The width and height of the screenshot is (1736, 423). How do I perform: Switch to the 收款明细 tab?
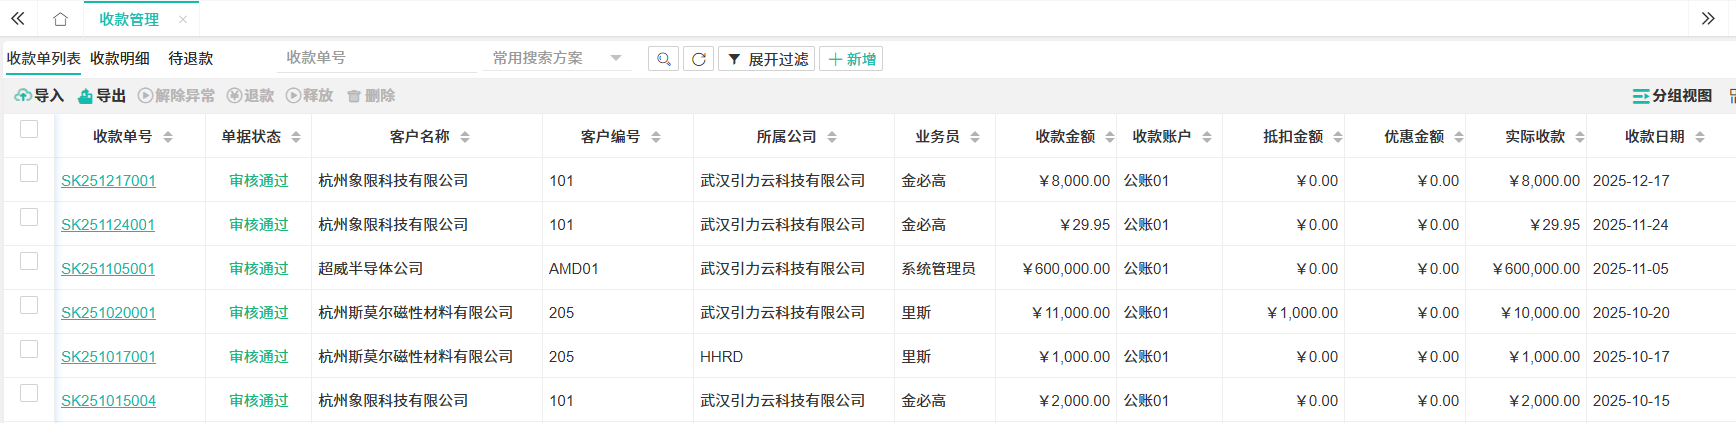120,58
